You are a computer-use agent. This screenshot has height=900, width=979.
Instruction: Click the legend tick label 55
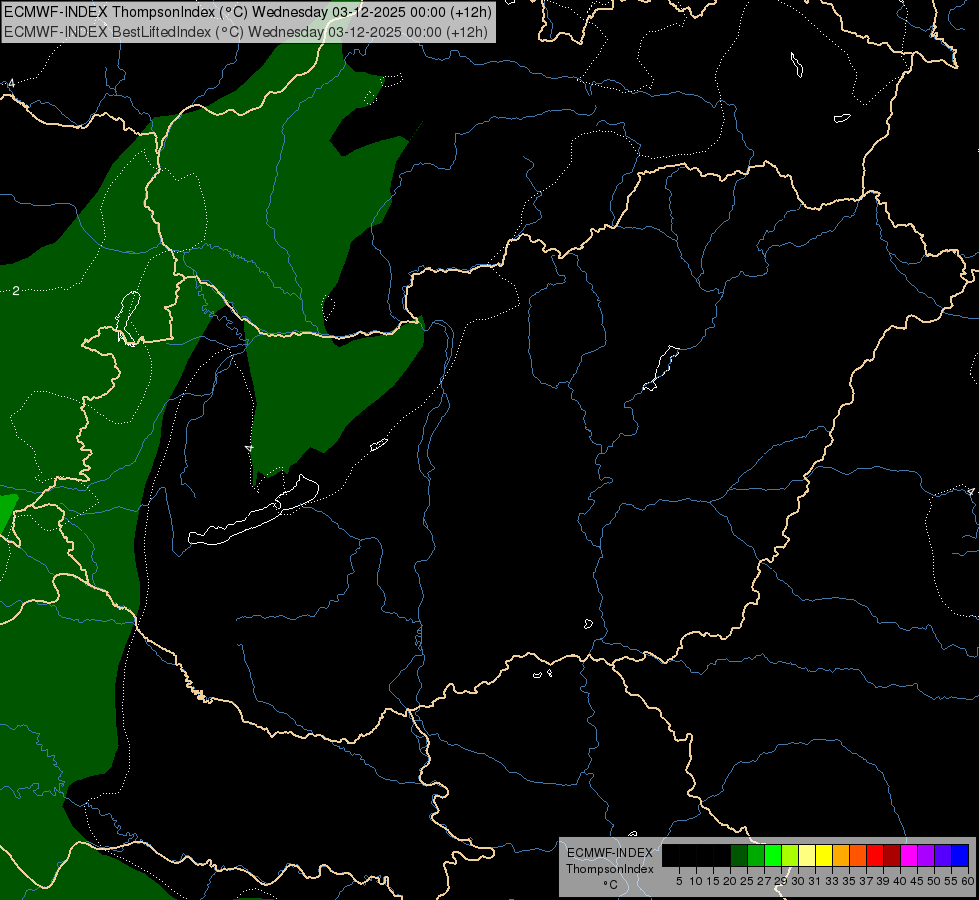(x=951, y=881)
